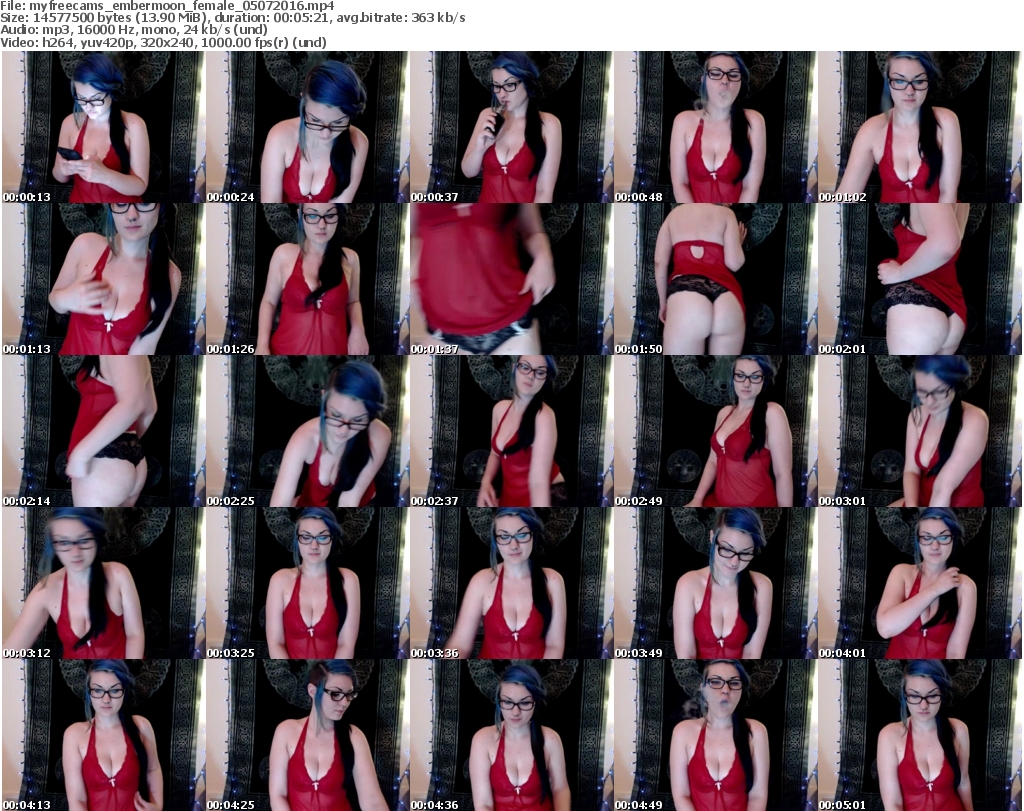This screenshot has width=1024, height=811.
Task: View the thumbnail labeled 00:04:25
Action: tap(307, 735)
